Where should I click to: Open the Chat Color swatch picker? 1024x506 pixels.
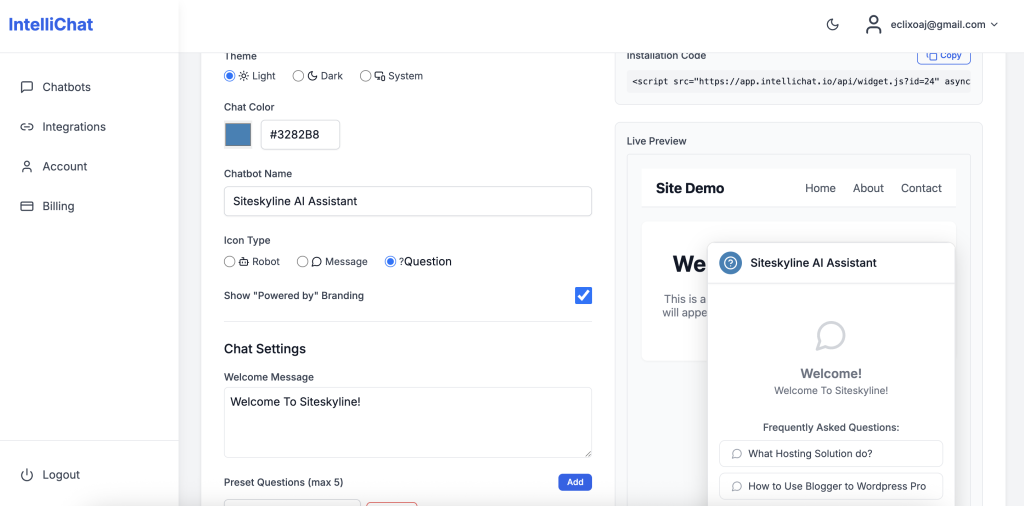(x=238, y=134)
